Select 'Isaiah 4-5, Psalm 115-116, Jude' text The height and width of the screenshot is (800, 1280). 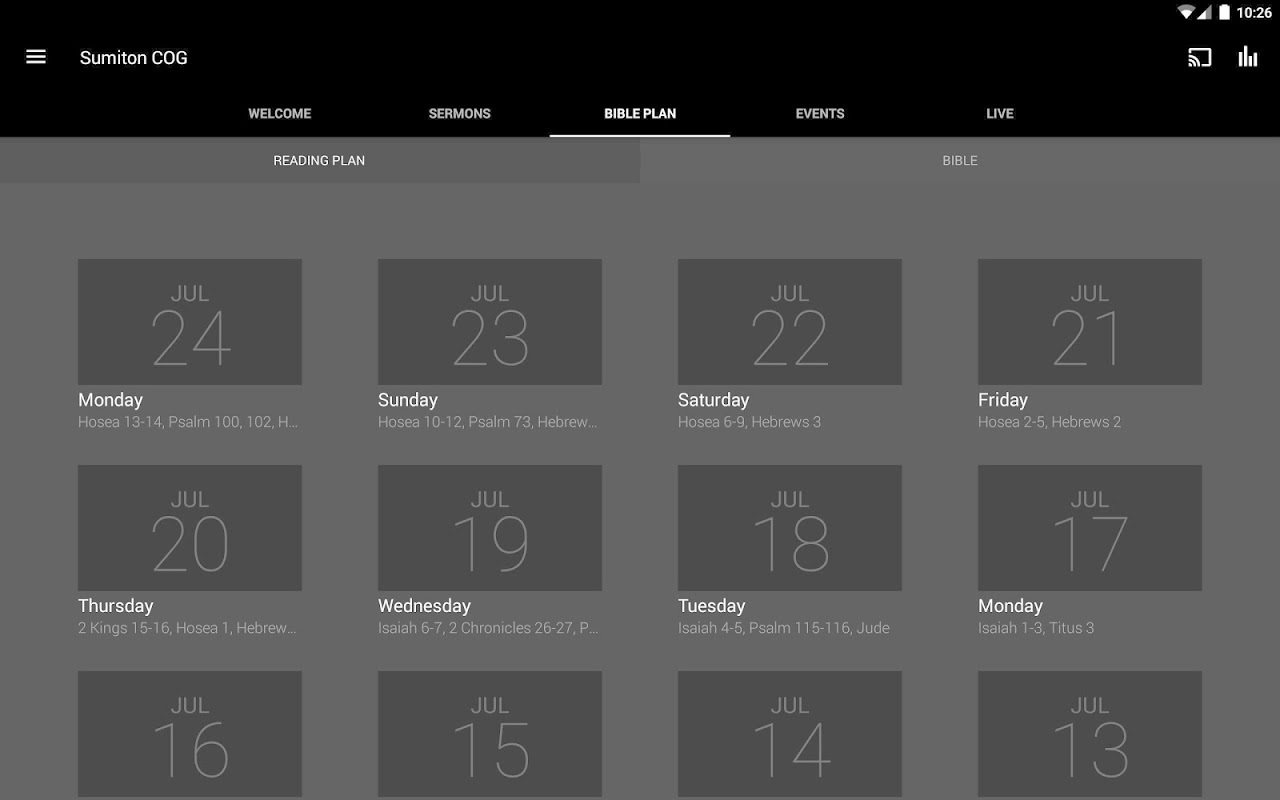pyautogui.click(x=784, y=628)
